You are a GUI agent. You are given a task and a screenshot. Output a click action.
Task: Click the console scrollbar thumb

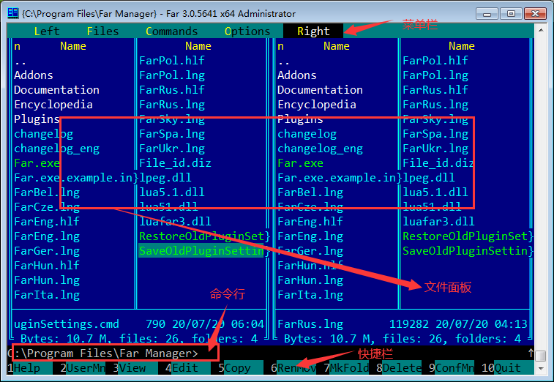[x=540, y=355]
